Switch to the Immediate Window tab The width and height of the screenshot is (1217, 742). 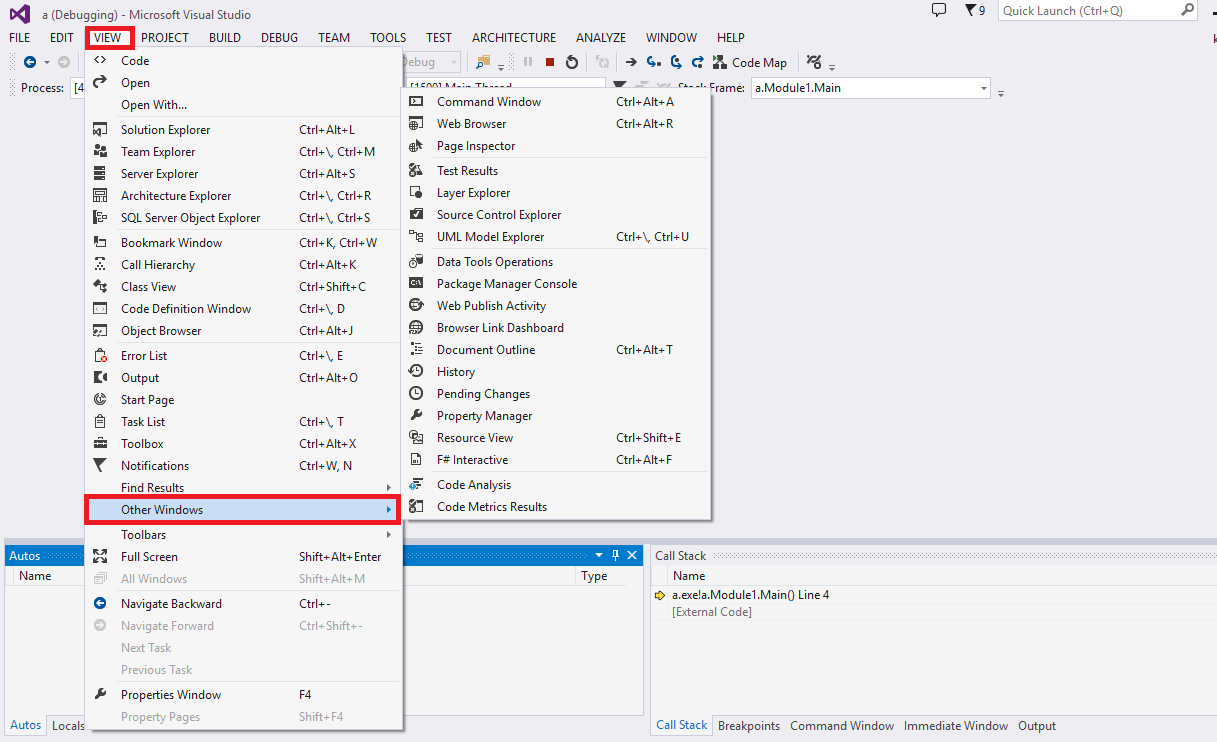956,726
